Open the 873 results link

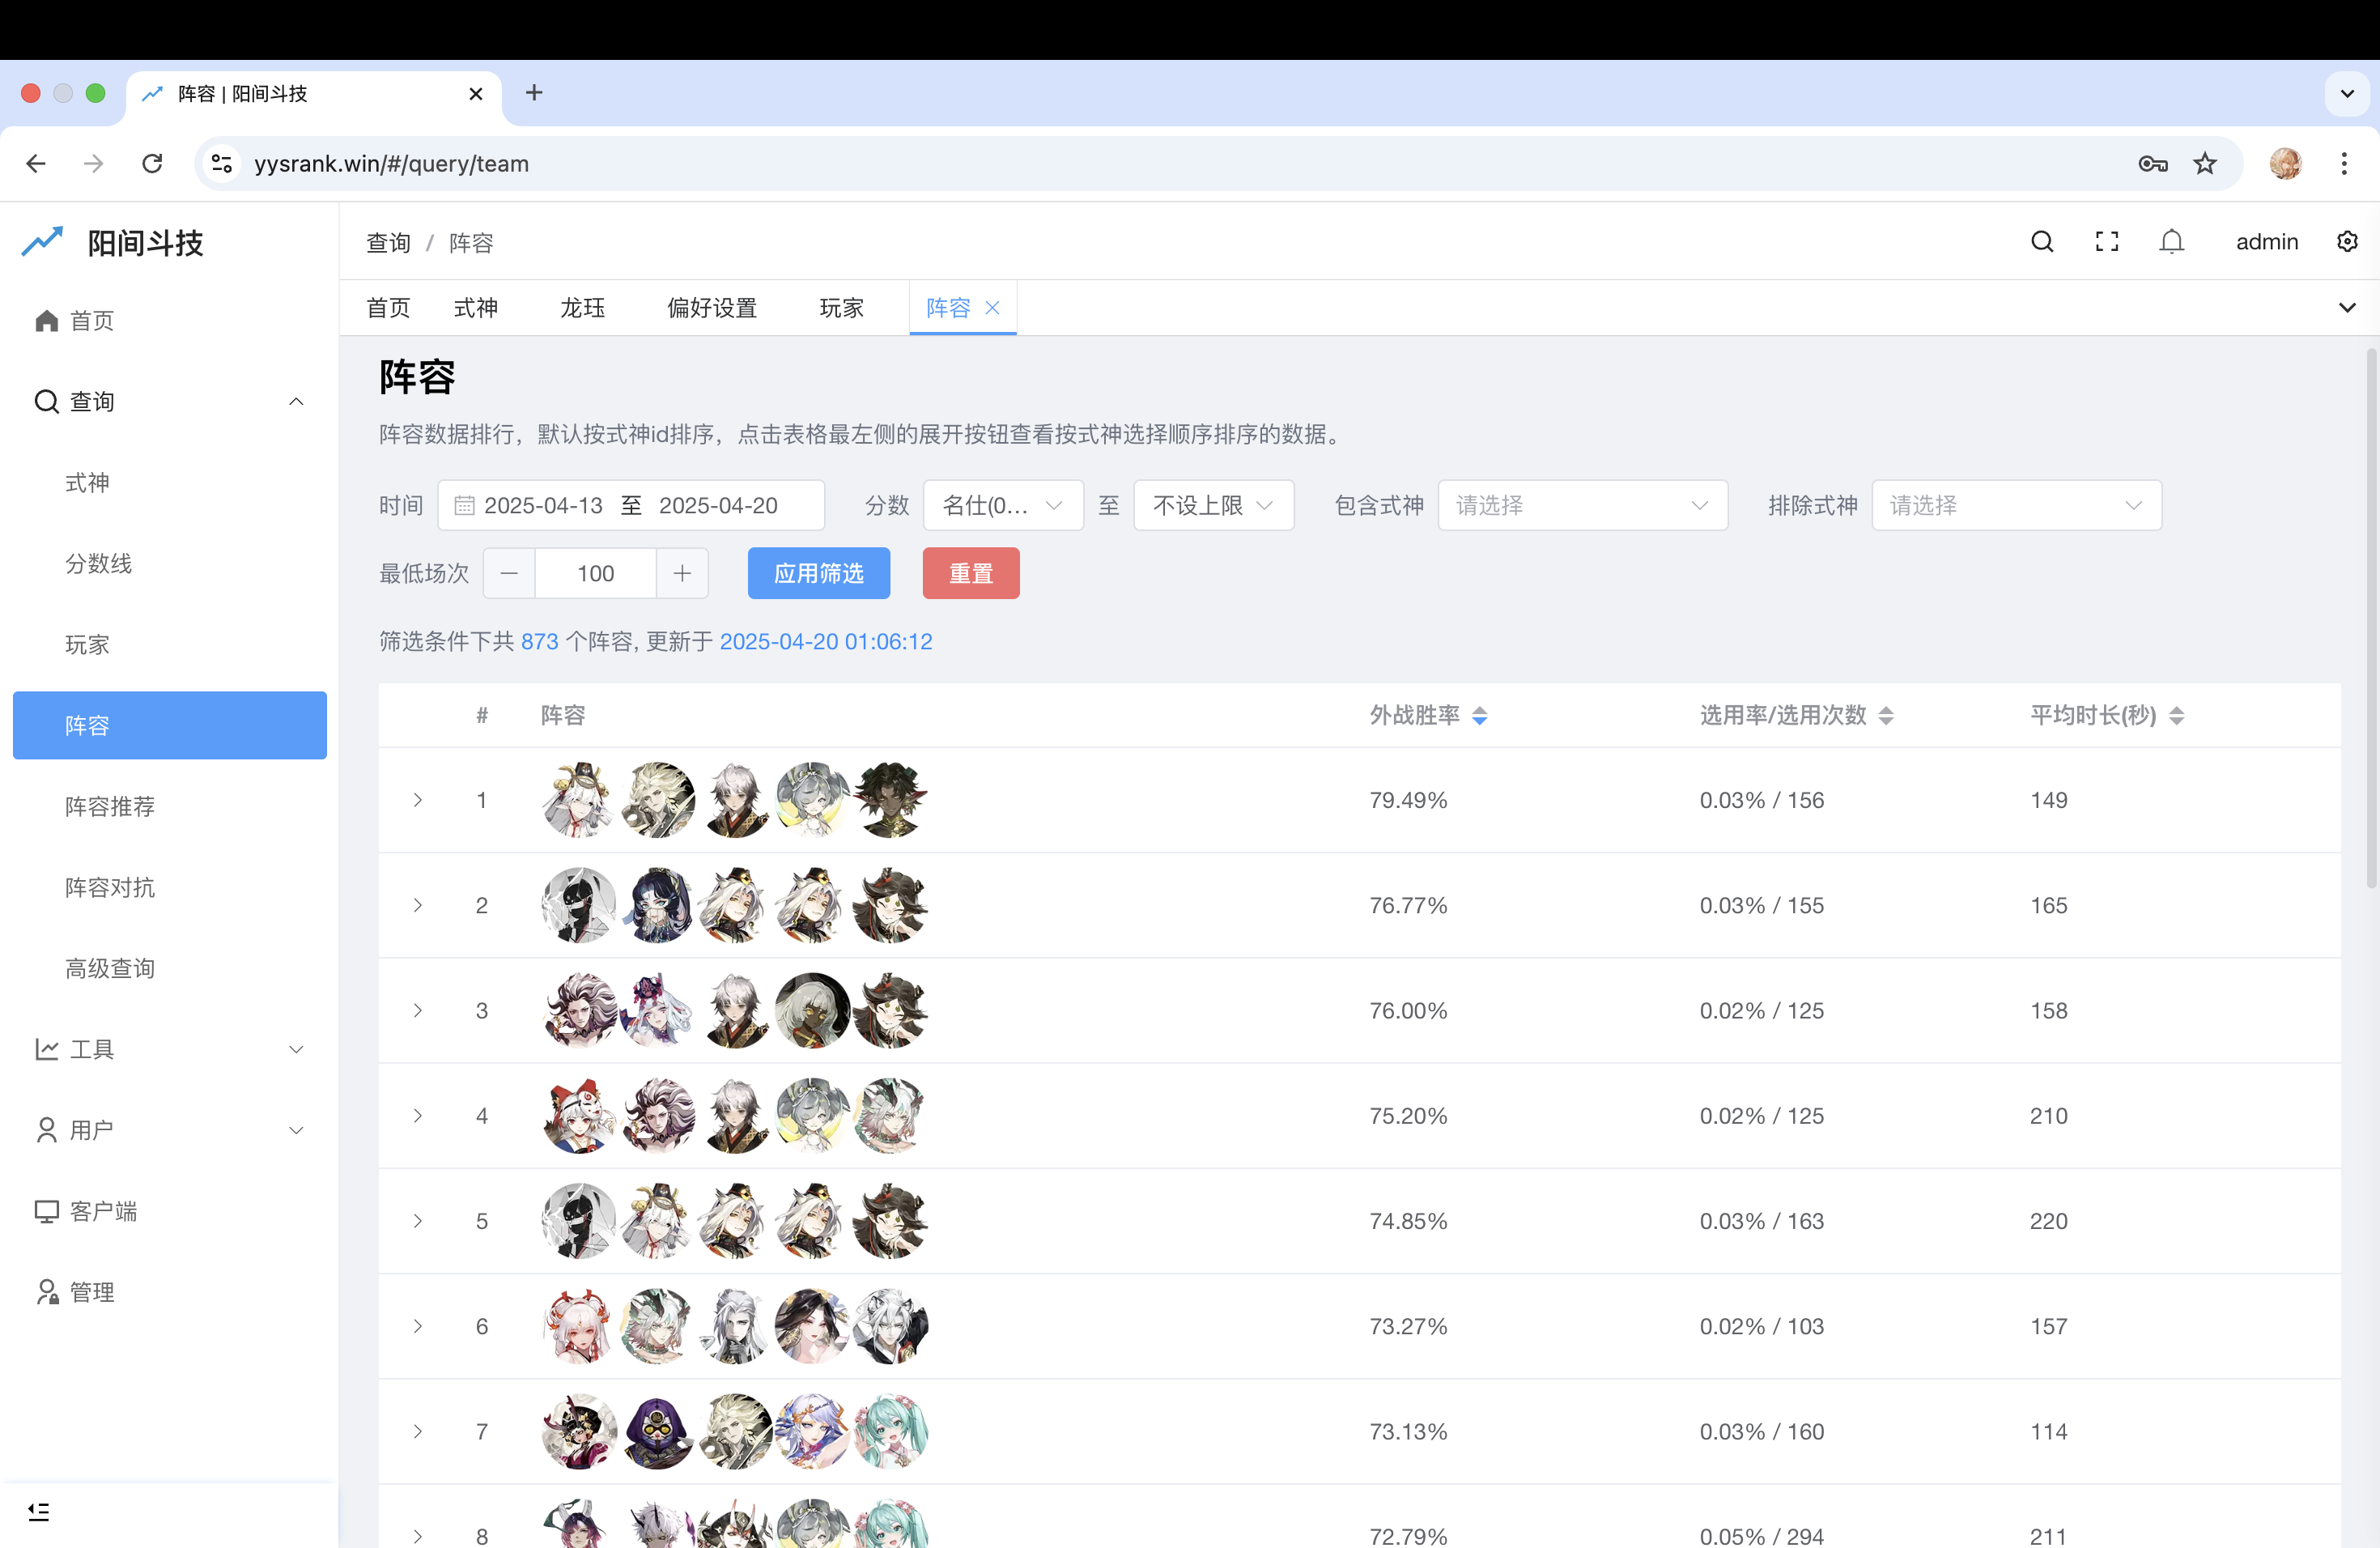539,641
